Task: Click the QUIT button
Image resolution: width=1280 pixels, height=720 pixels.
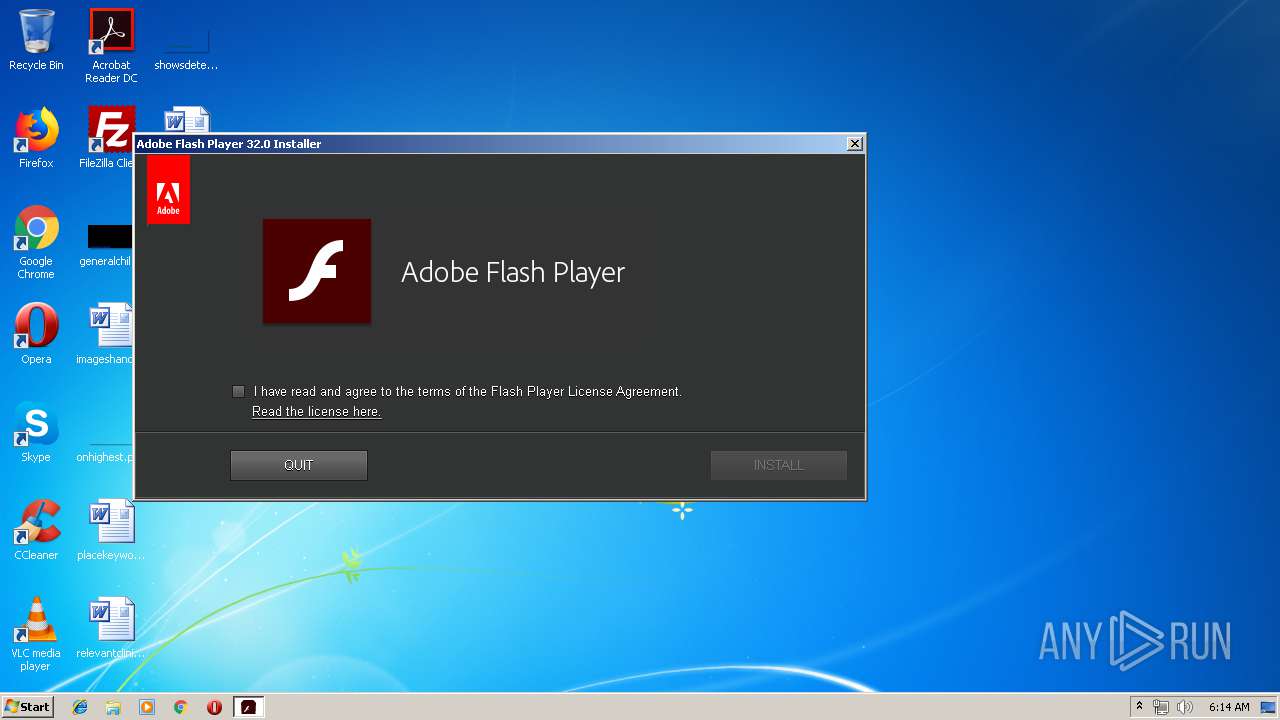Action: [x=299, y=465]
